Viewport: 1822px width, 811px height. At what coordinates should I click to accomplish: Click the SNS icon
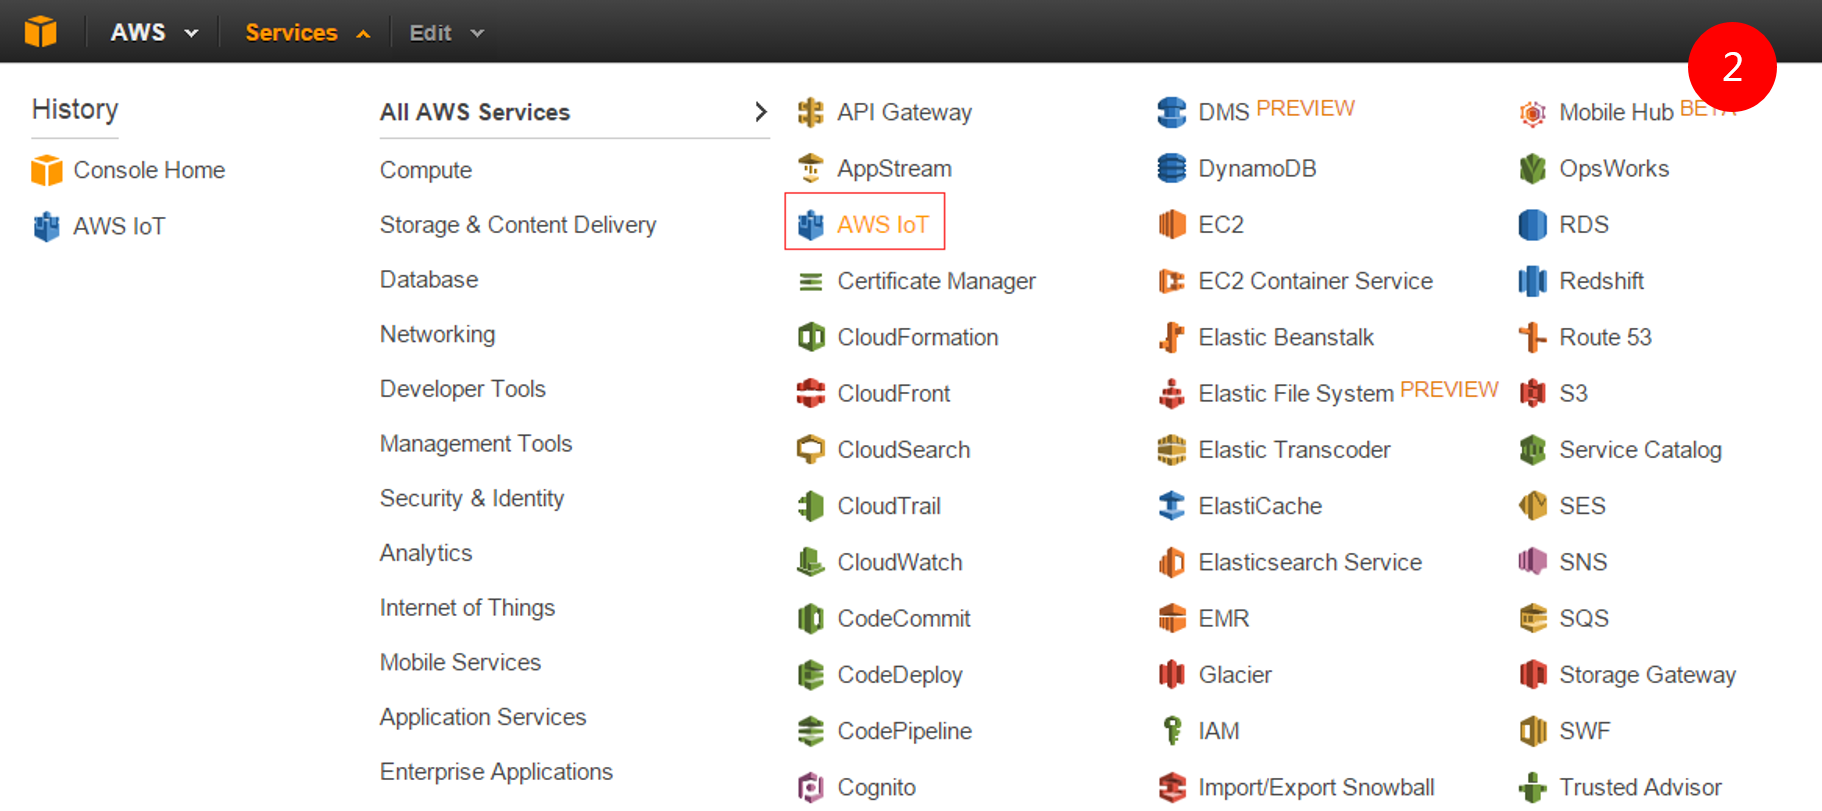pyautogui.click(x=1533, y=562)
